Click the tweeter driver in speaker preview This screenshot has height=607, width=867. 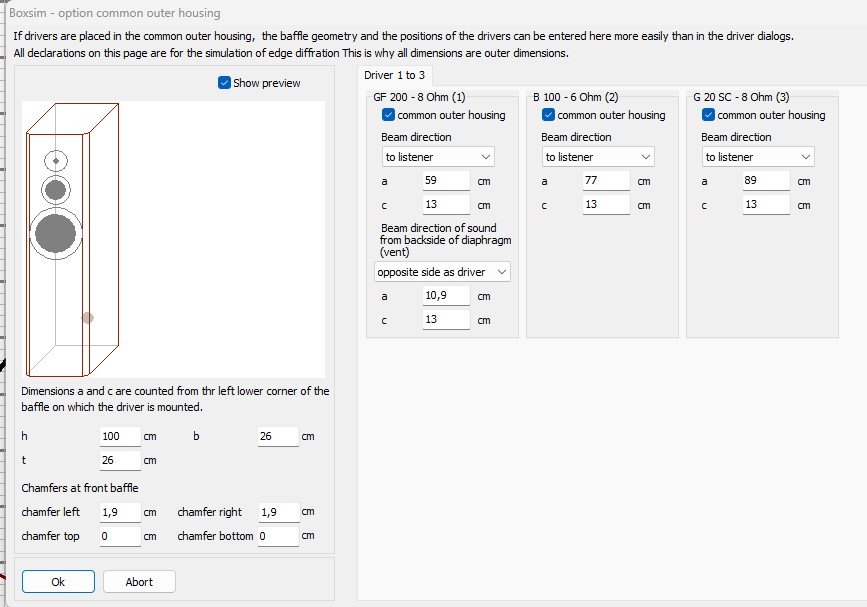56,161
